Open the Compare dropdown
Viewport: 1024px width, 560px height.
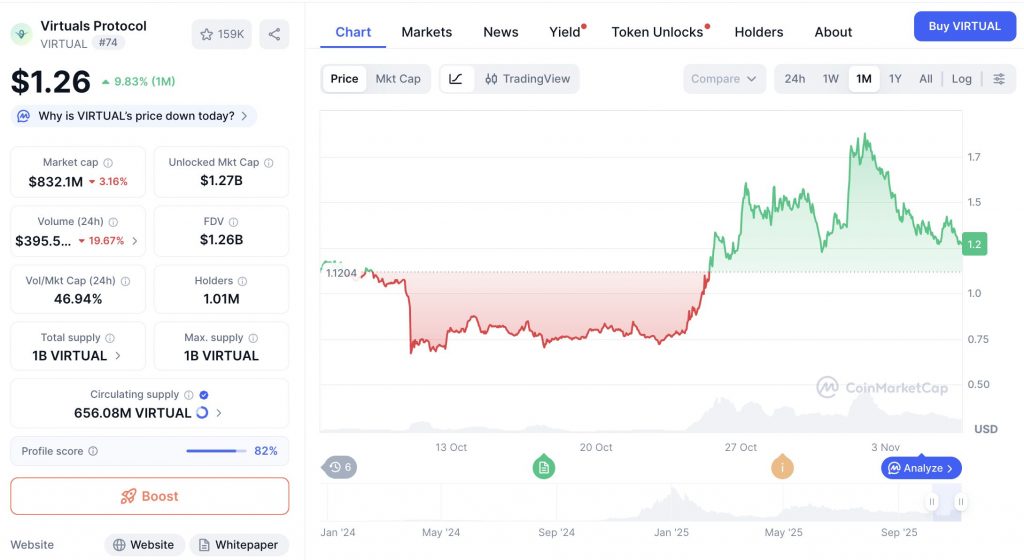point(724,79)
